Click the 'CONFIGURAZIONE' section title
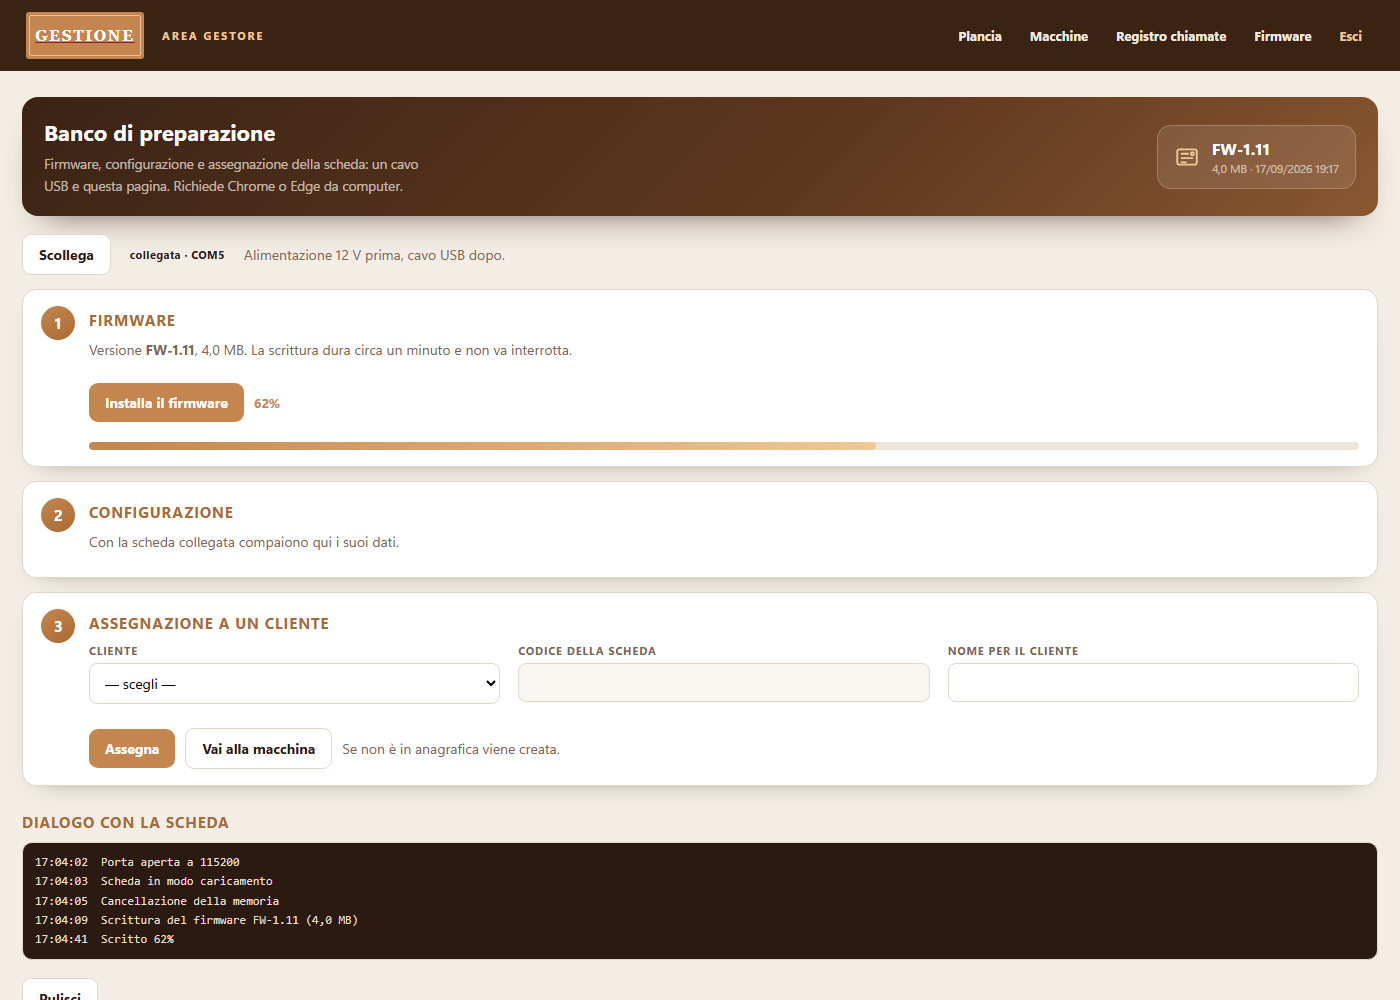The image size is (1400, 1000). 161,513
